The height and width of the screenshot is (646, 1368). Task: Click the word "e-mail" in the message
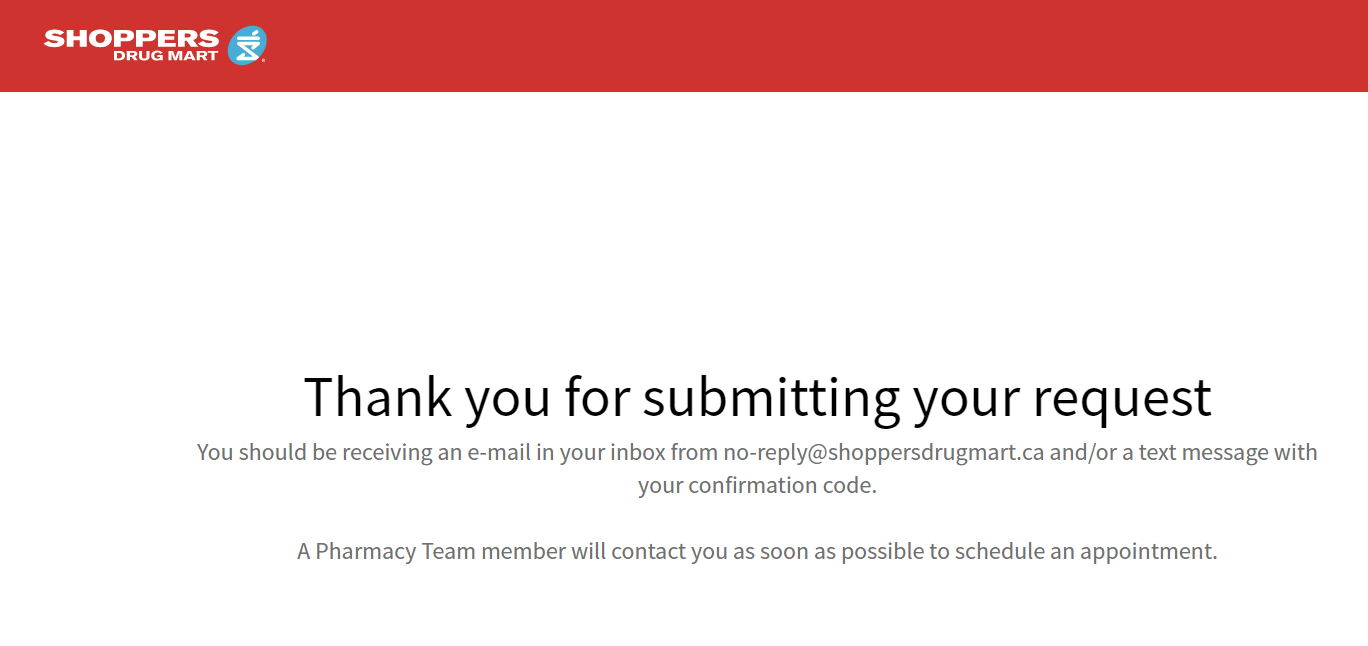click(496, 452)
